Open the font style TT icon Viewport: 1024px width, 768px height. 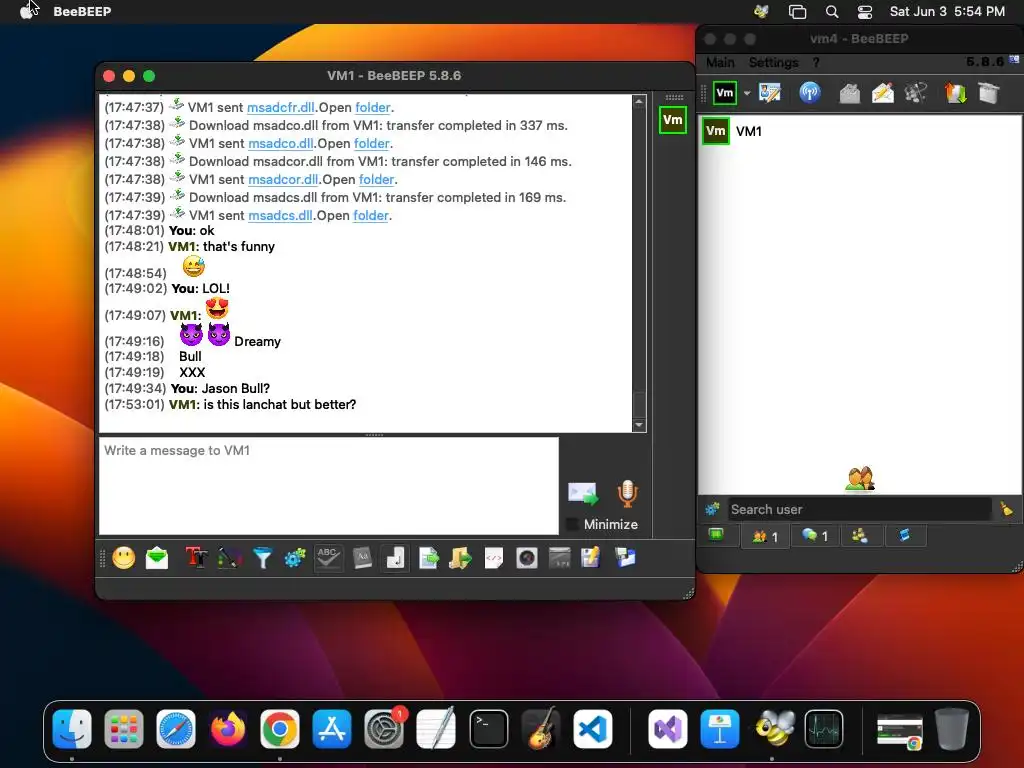point(197,558)
